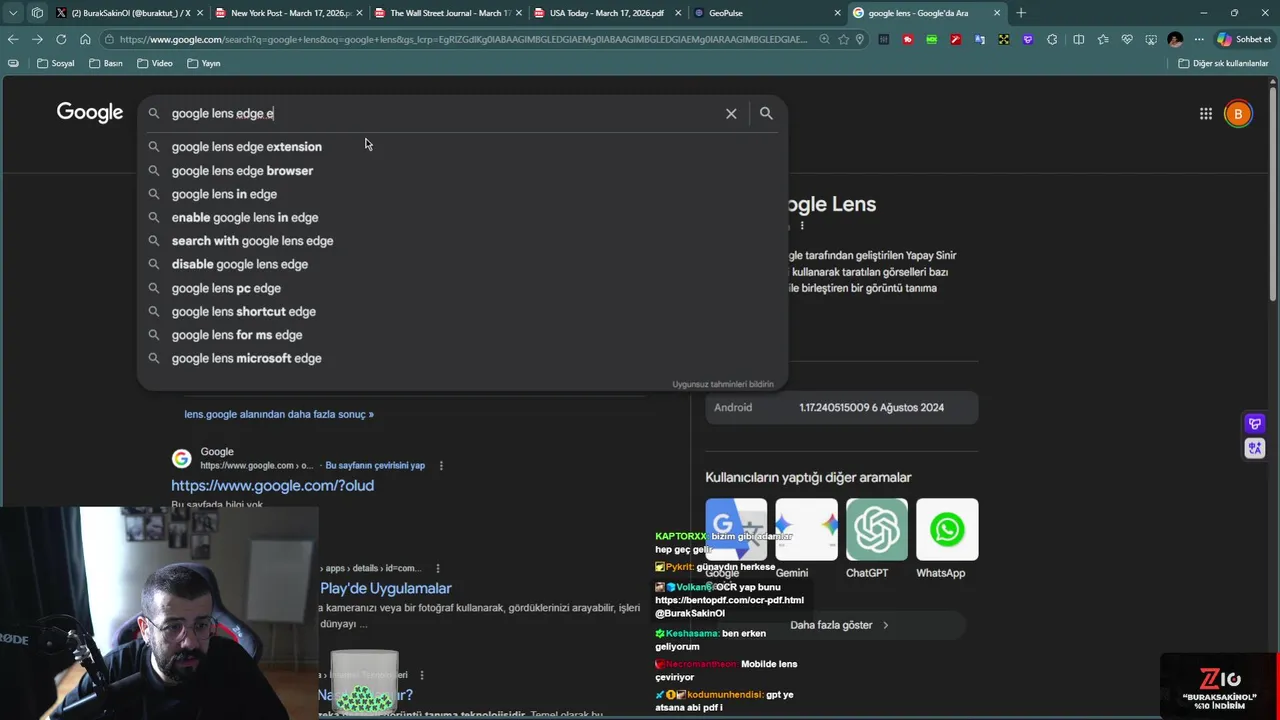1280x720 pixels.
Task: Select suggestion 'google lens shortcut edge'
Action: pyautogui.click(x=462, y=312)
